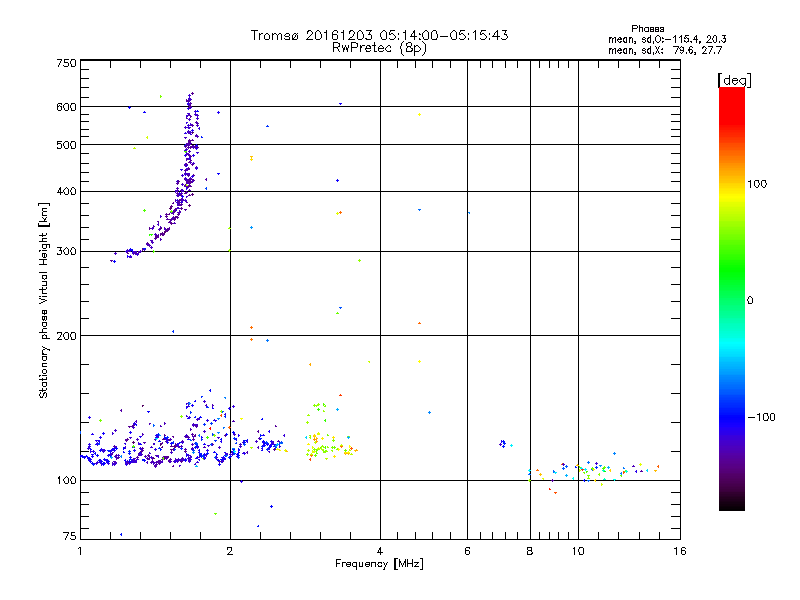Click the '300' y-axis tick label

point(66,252)
